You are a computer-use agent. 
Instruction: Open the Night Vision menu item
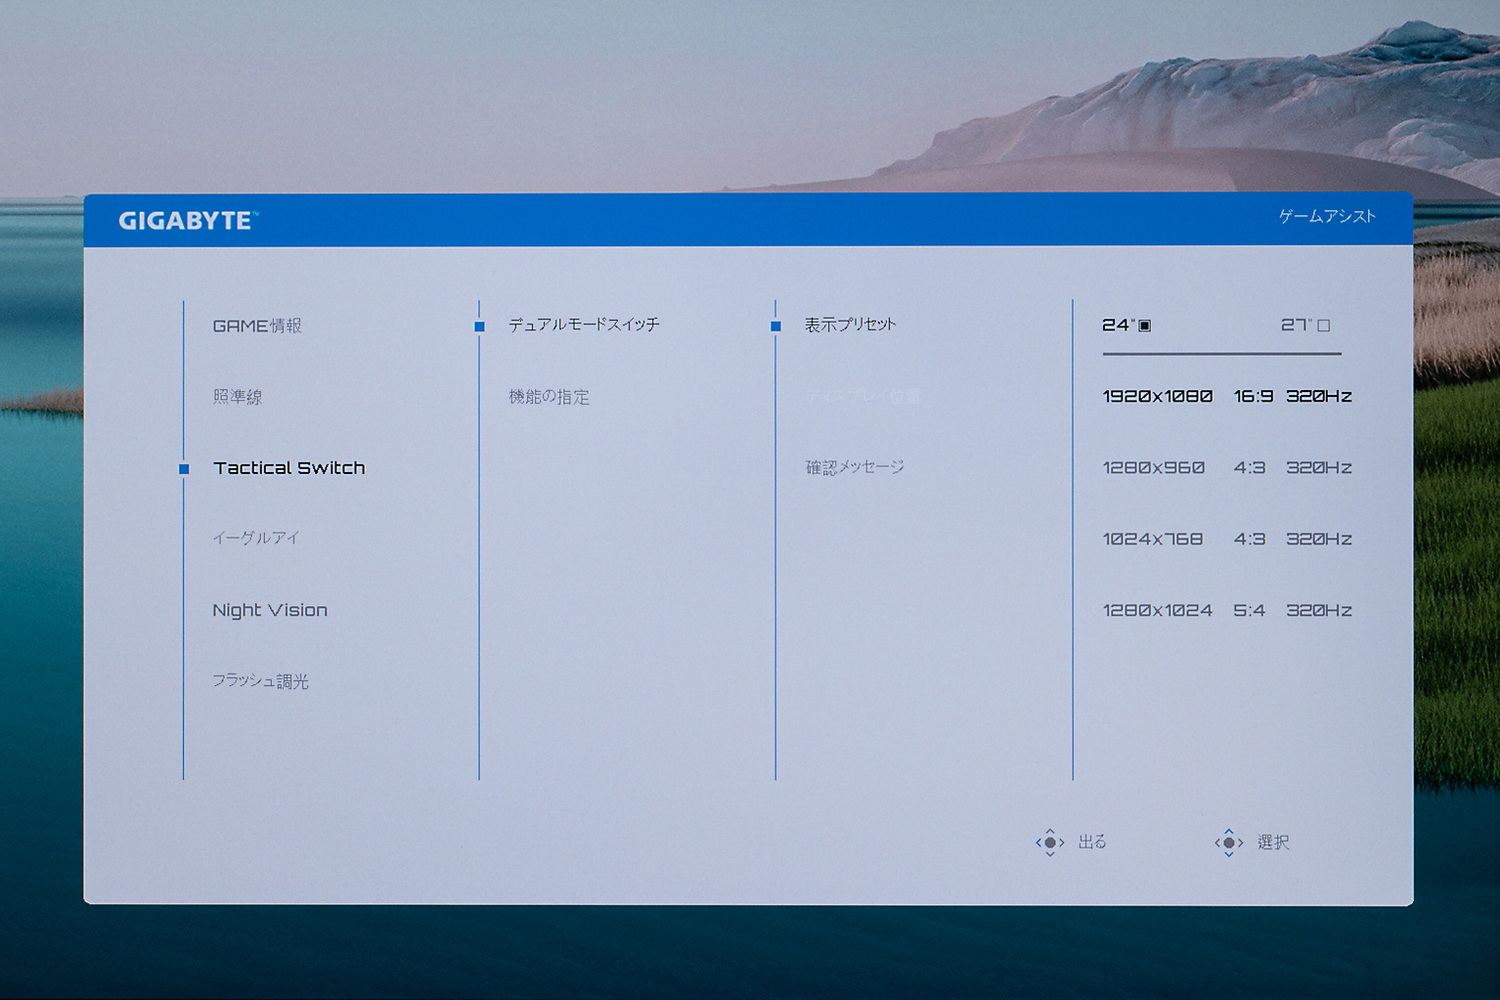pyautogui.click(x=270, y=610)
